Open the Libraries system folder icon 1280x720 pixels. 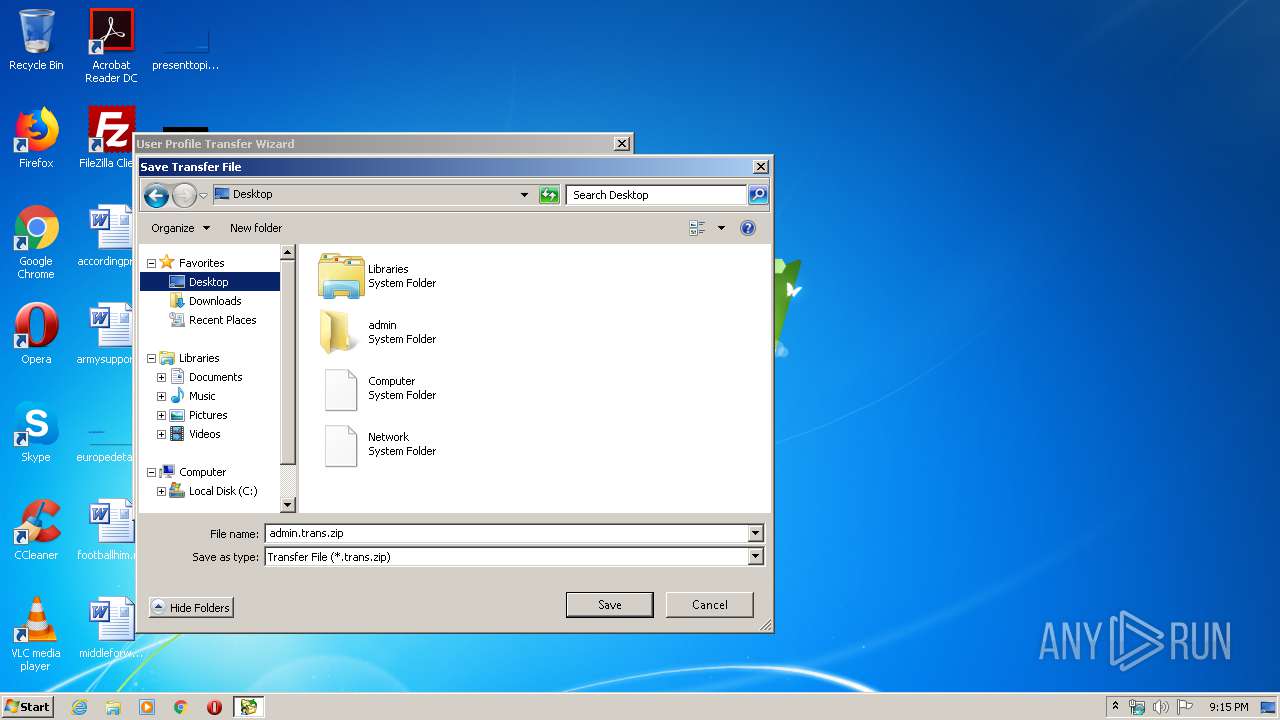(x=341, y=276)
